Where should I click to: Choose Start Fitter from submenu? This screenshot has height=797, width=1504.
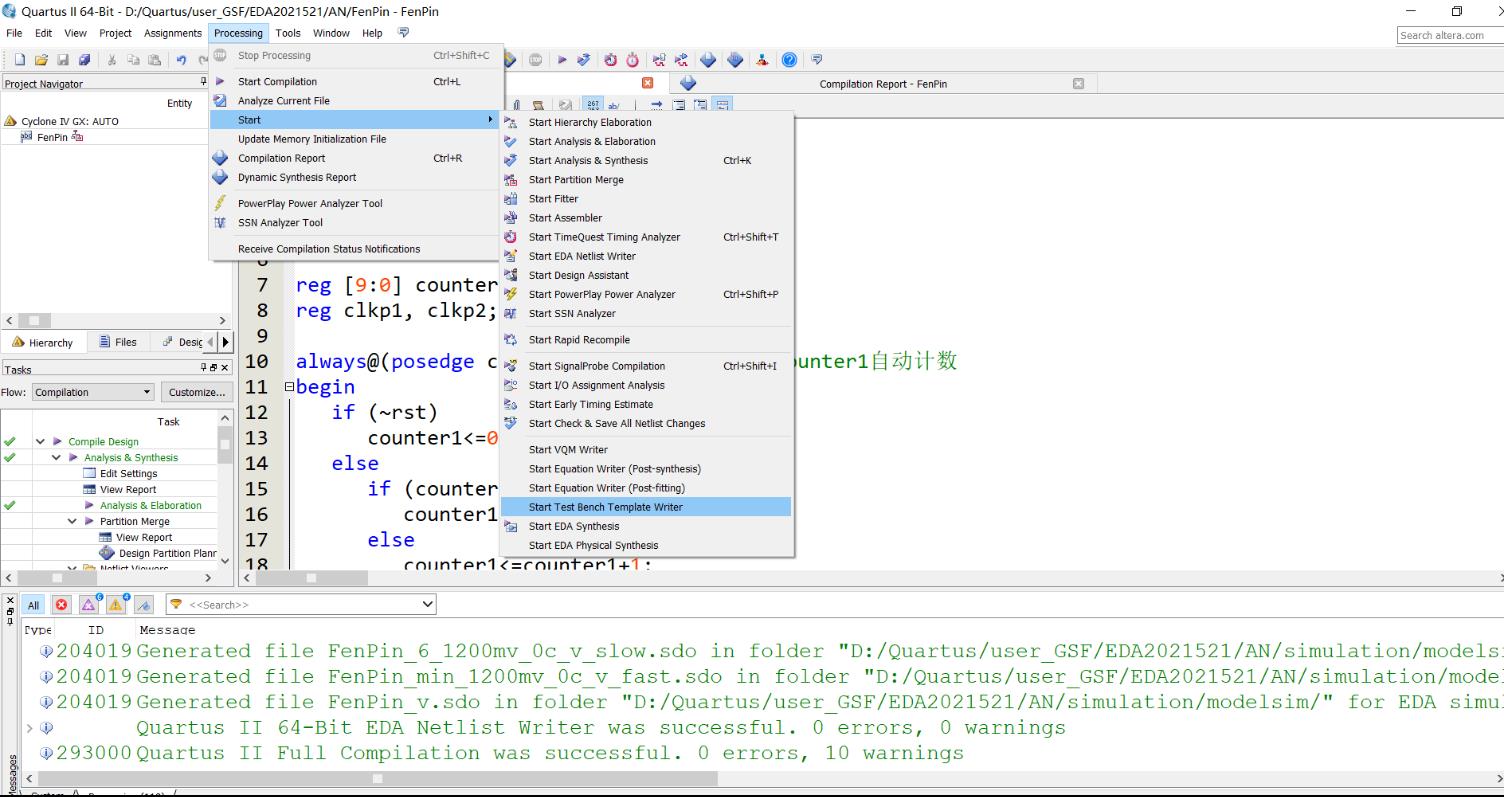(646, 198)
